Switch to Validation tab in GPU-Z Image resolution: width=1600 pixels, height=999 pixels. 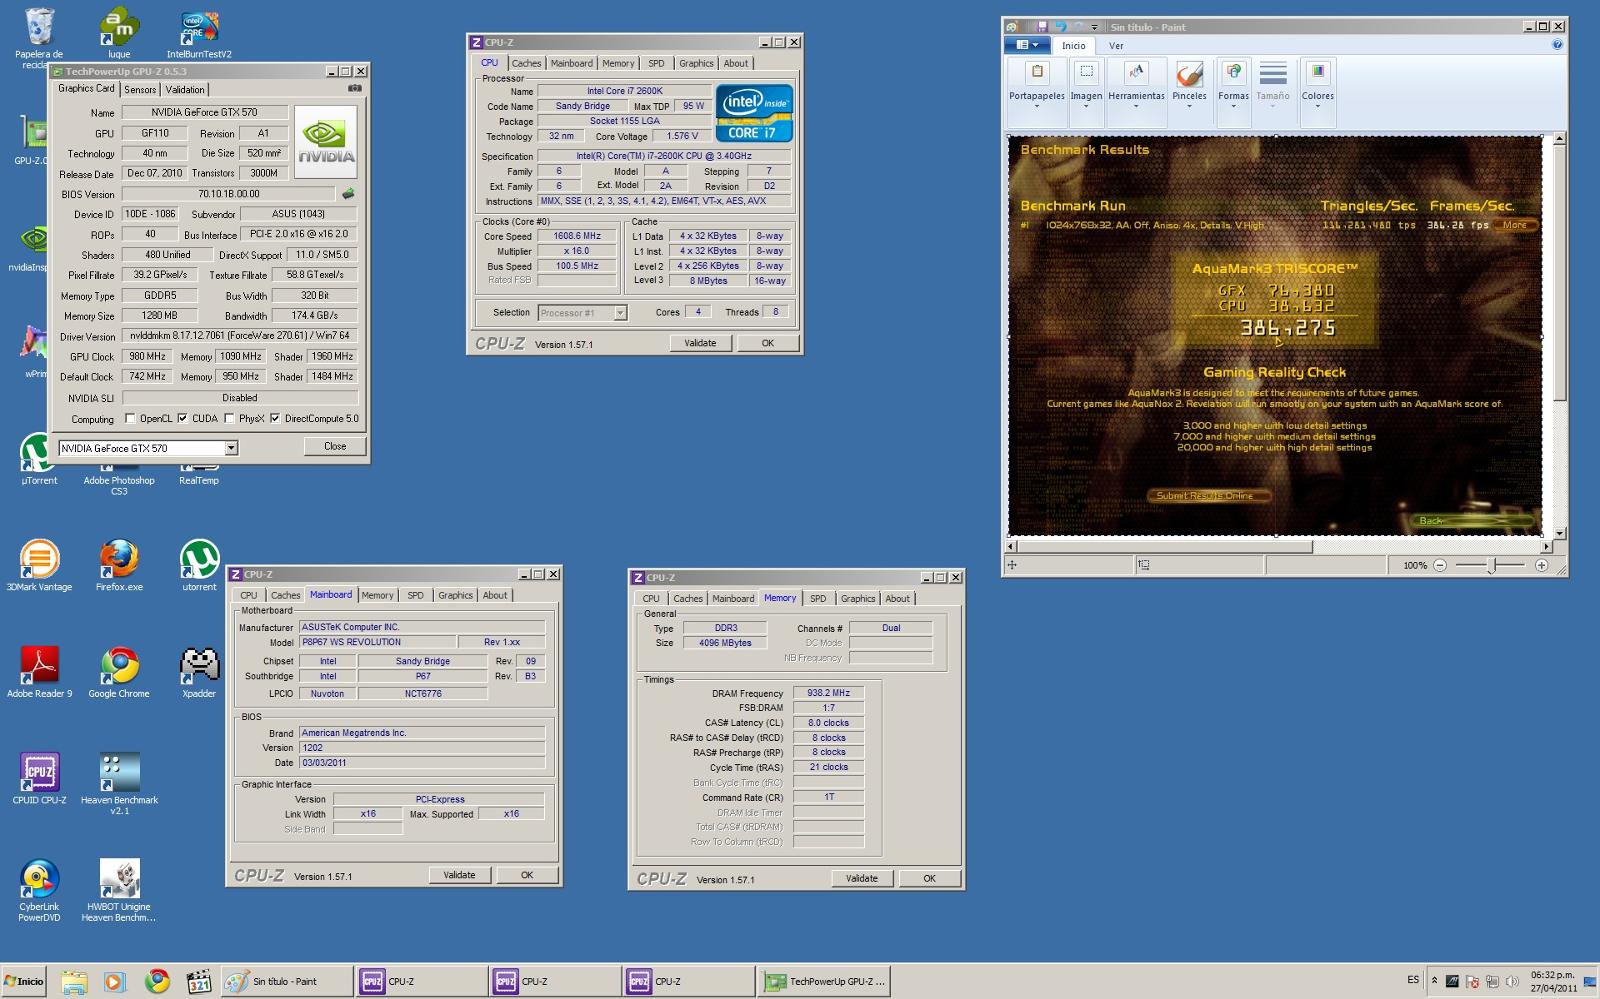click(185, 89)
